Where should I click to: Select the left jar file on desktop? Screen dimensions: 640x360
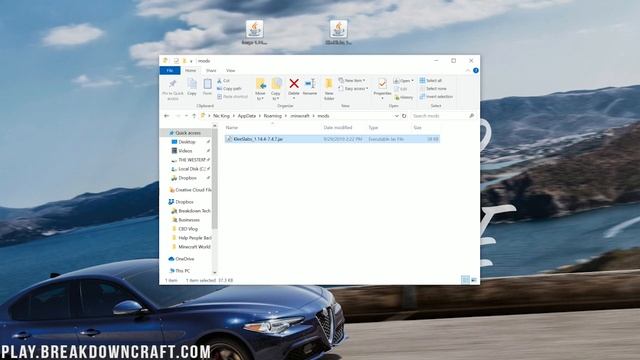(x=254, y=33)
